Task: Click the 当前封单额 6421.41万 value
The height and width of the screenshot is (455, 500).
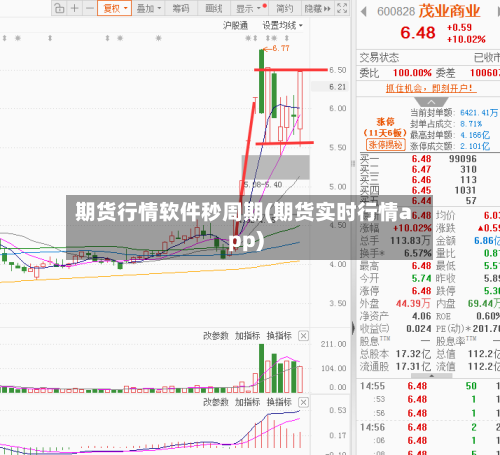Action: pos(479,113)
